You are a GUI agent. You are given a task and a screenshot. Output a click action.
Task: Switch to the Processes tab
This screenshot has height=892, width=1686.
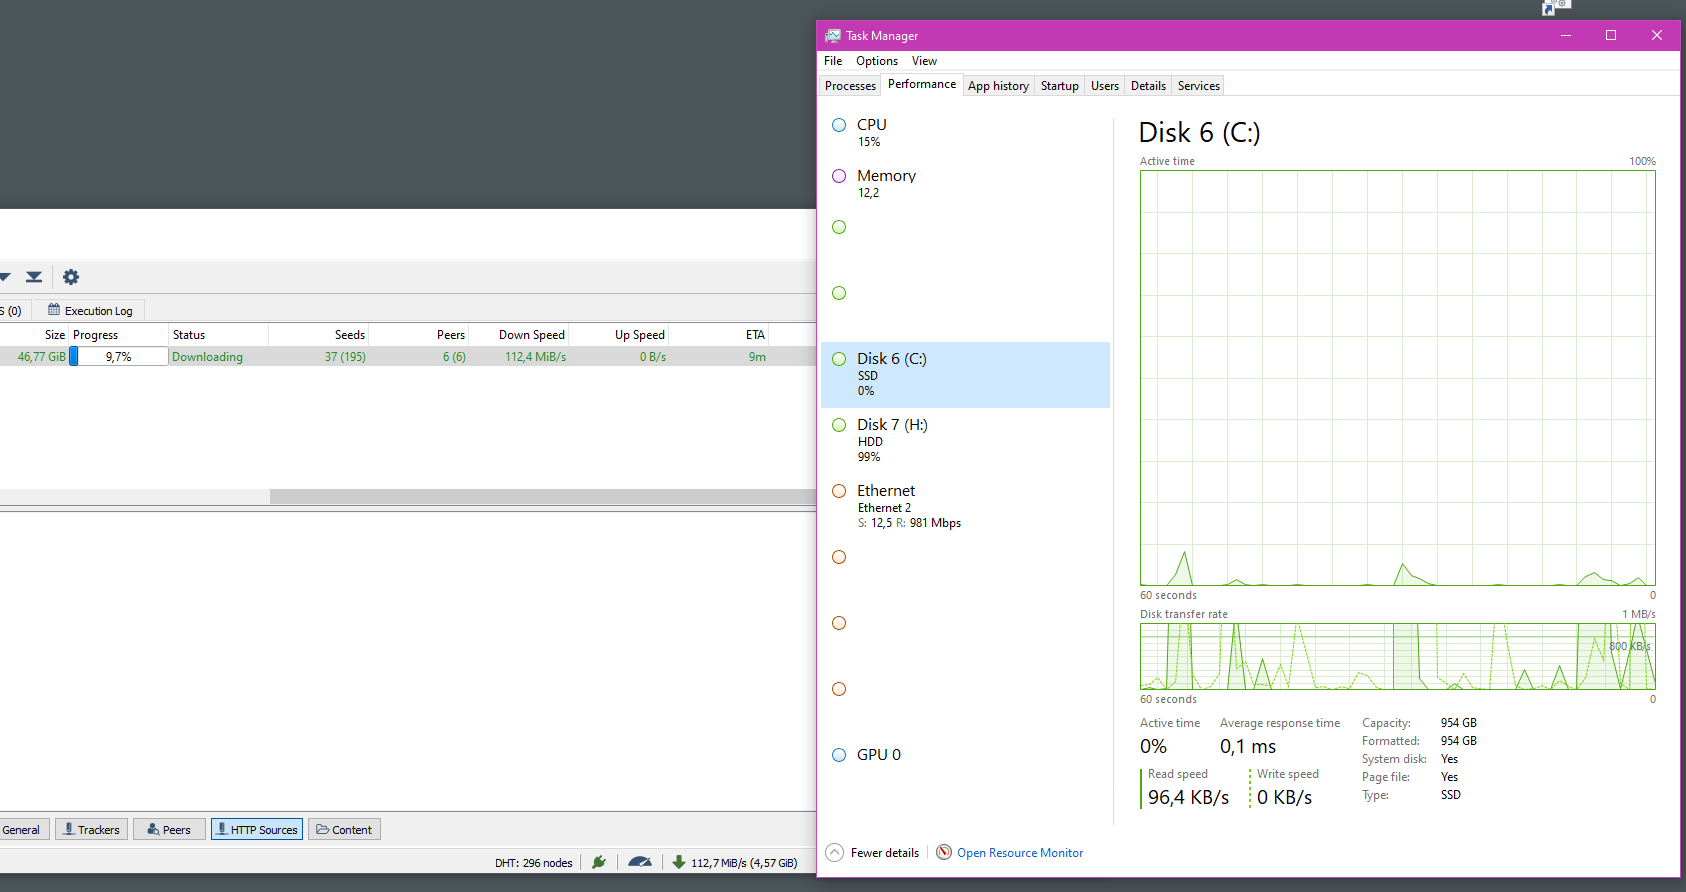[x=850, y=86]
